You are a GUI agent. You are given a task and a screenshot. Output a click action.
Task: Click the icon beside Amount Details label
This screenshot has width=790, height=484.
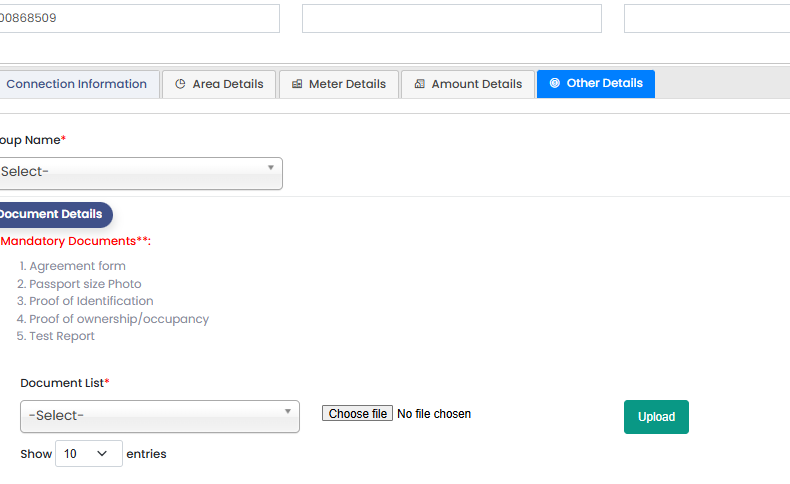click(x=419, y=85)
